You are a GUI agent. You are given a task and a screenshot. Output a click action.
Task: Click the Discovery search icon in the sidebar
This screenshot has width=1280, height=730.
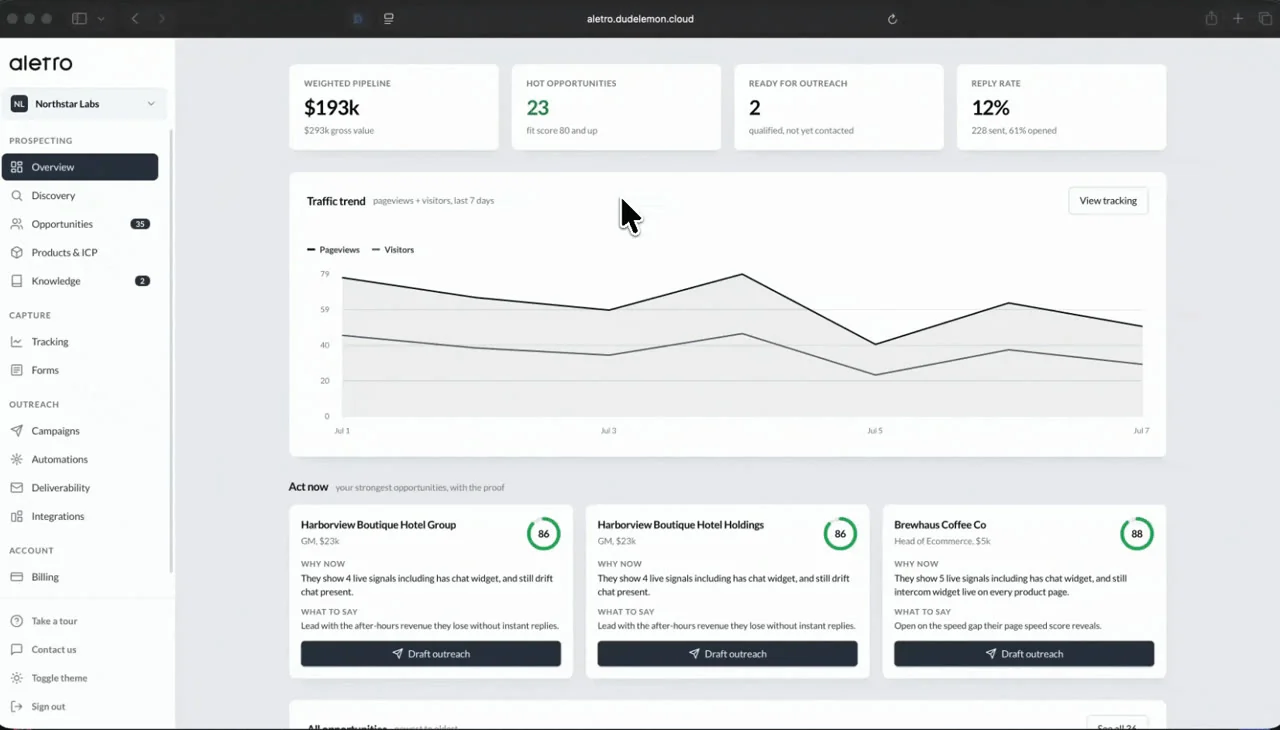(16, 196)
